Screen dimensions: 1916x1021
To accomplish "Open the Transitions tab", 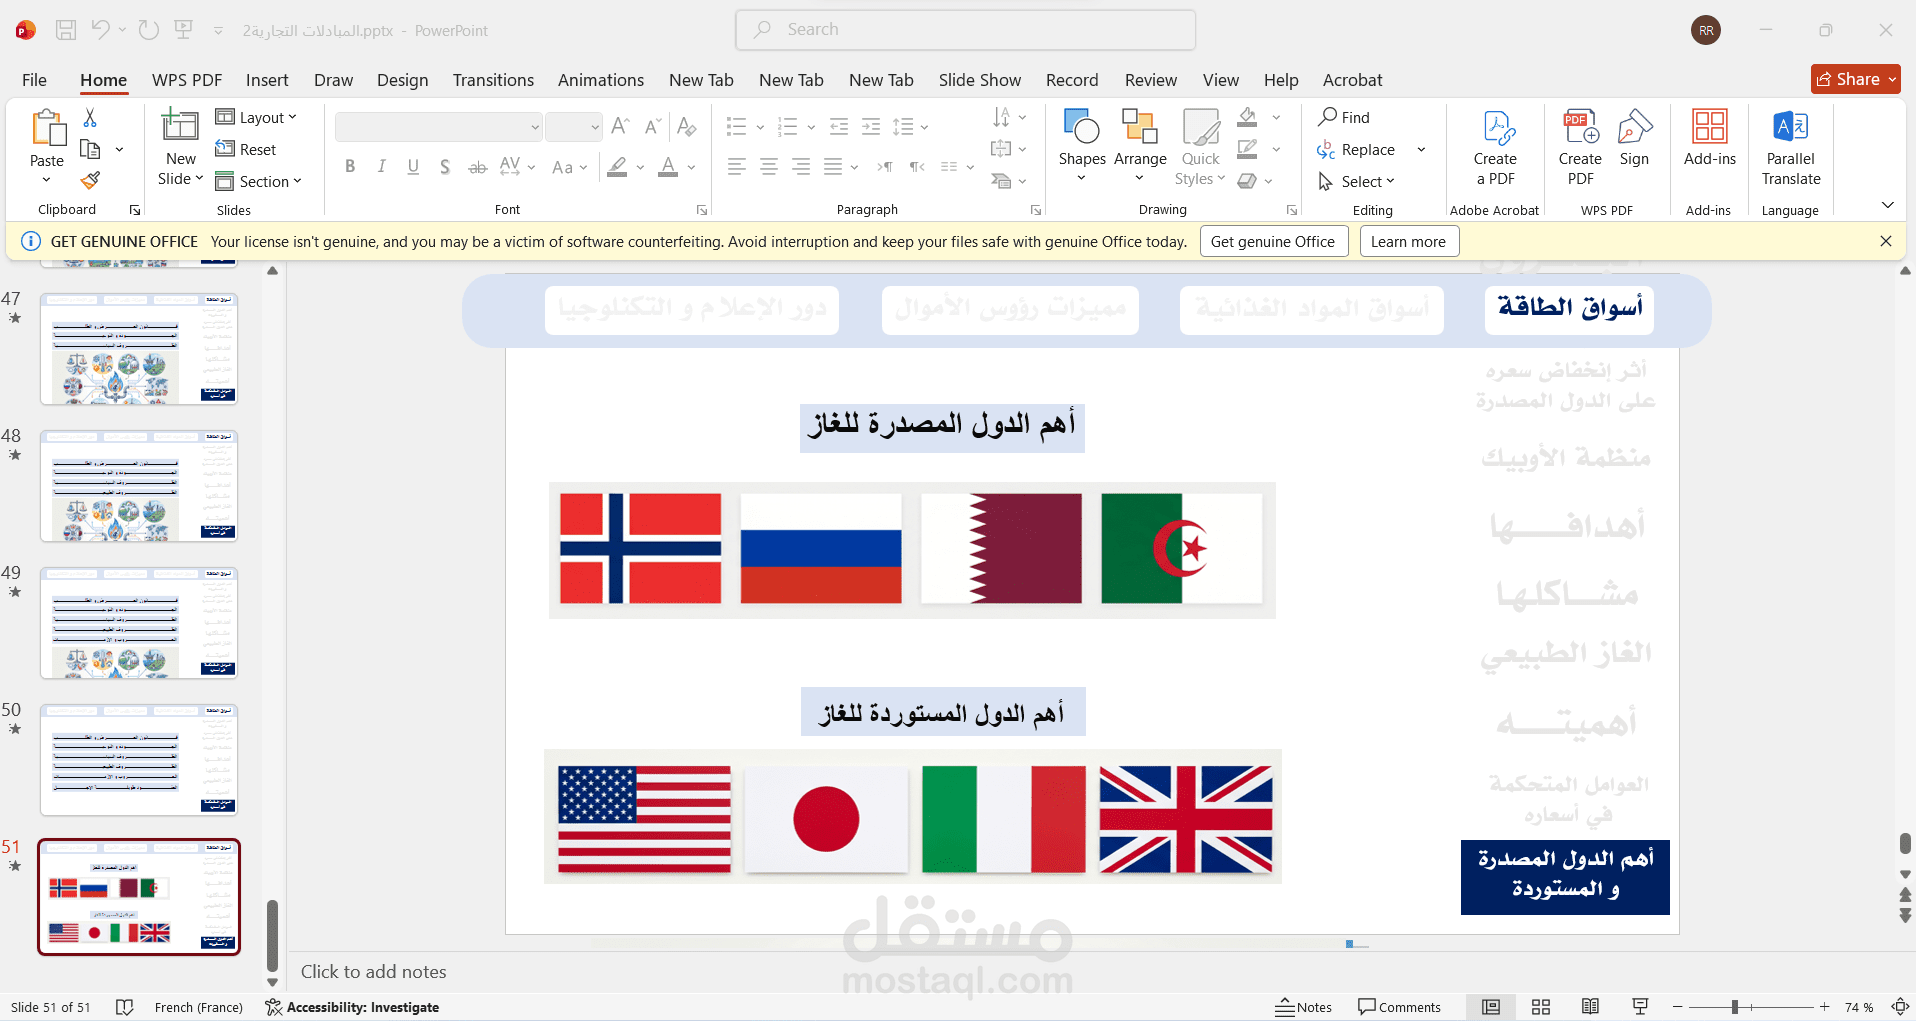I will tap(493, 80).
